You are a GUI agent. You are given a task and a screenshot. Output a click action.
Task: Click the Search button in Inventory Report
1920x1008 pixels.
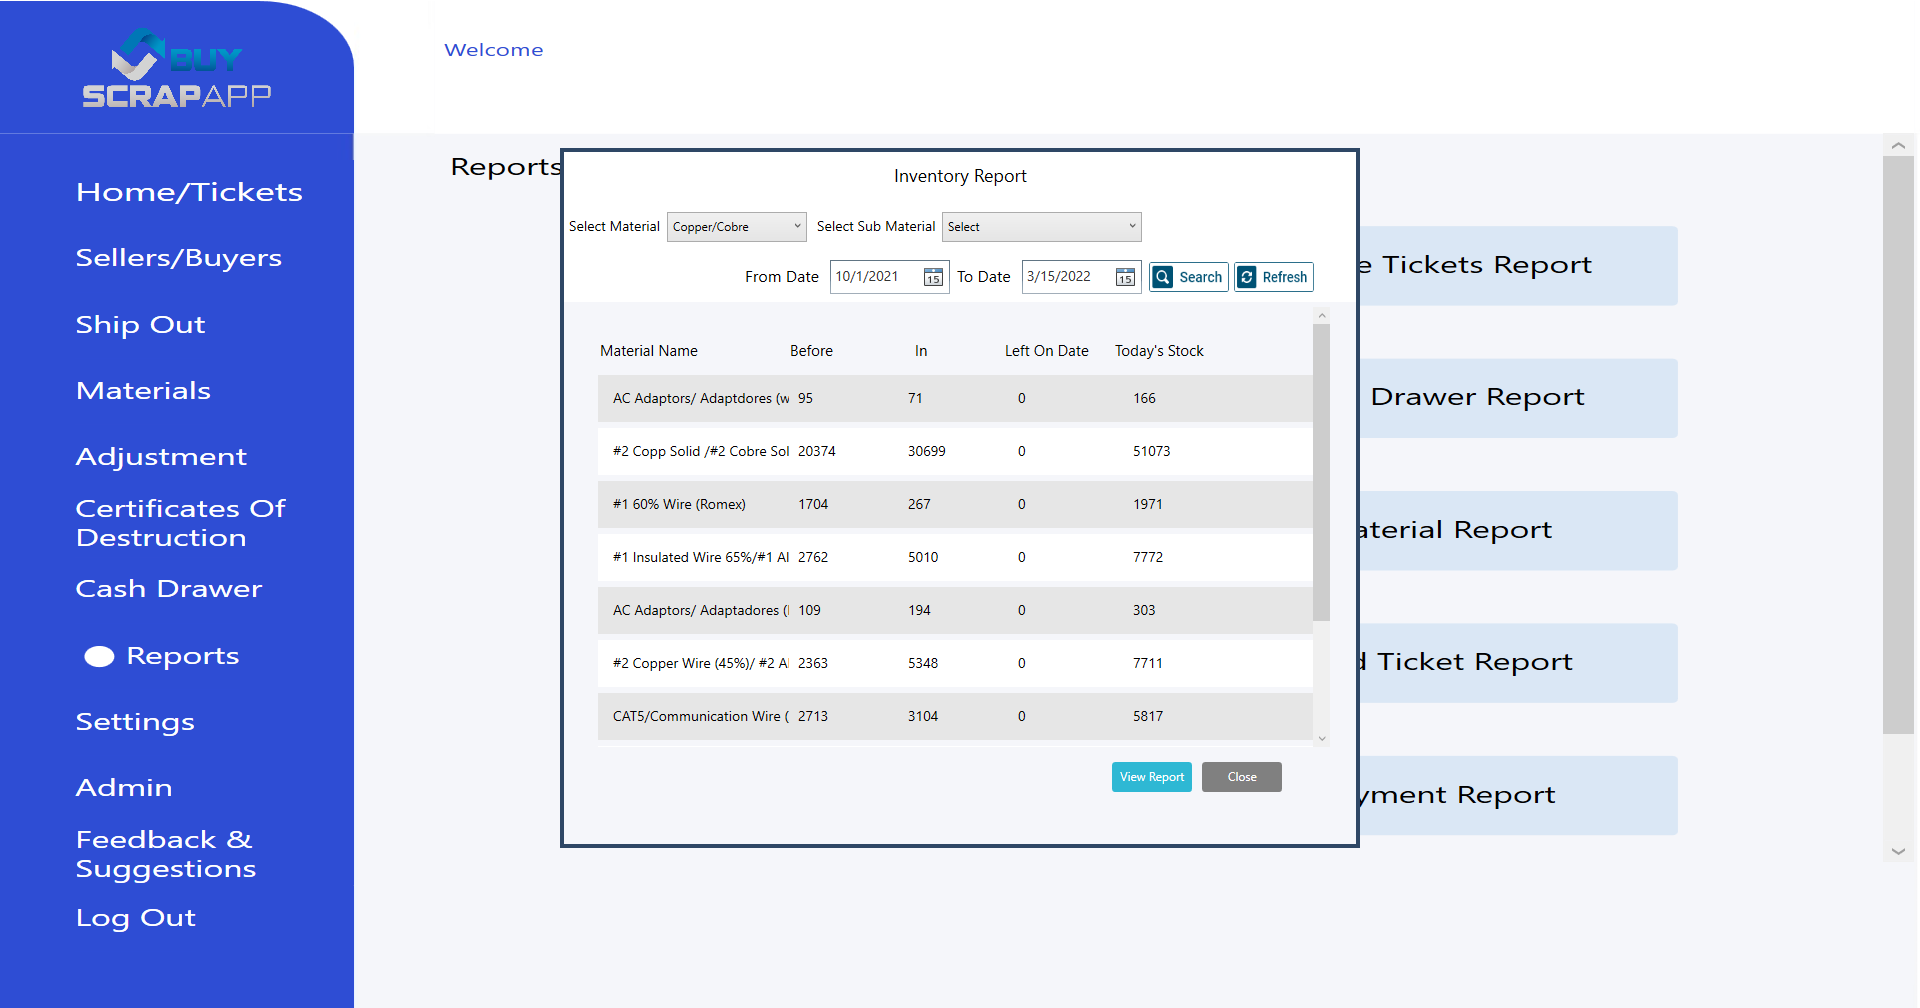click(1189, 277)
